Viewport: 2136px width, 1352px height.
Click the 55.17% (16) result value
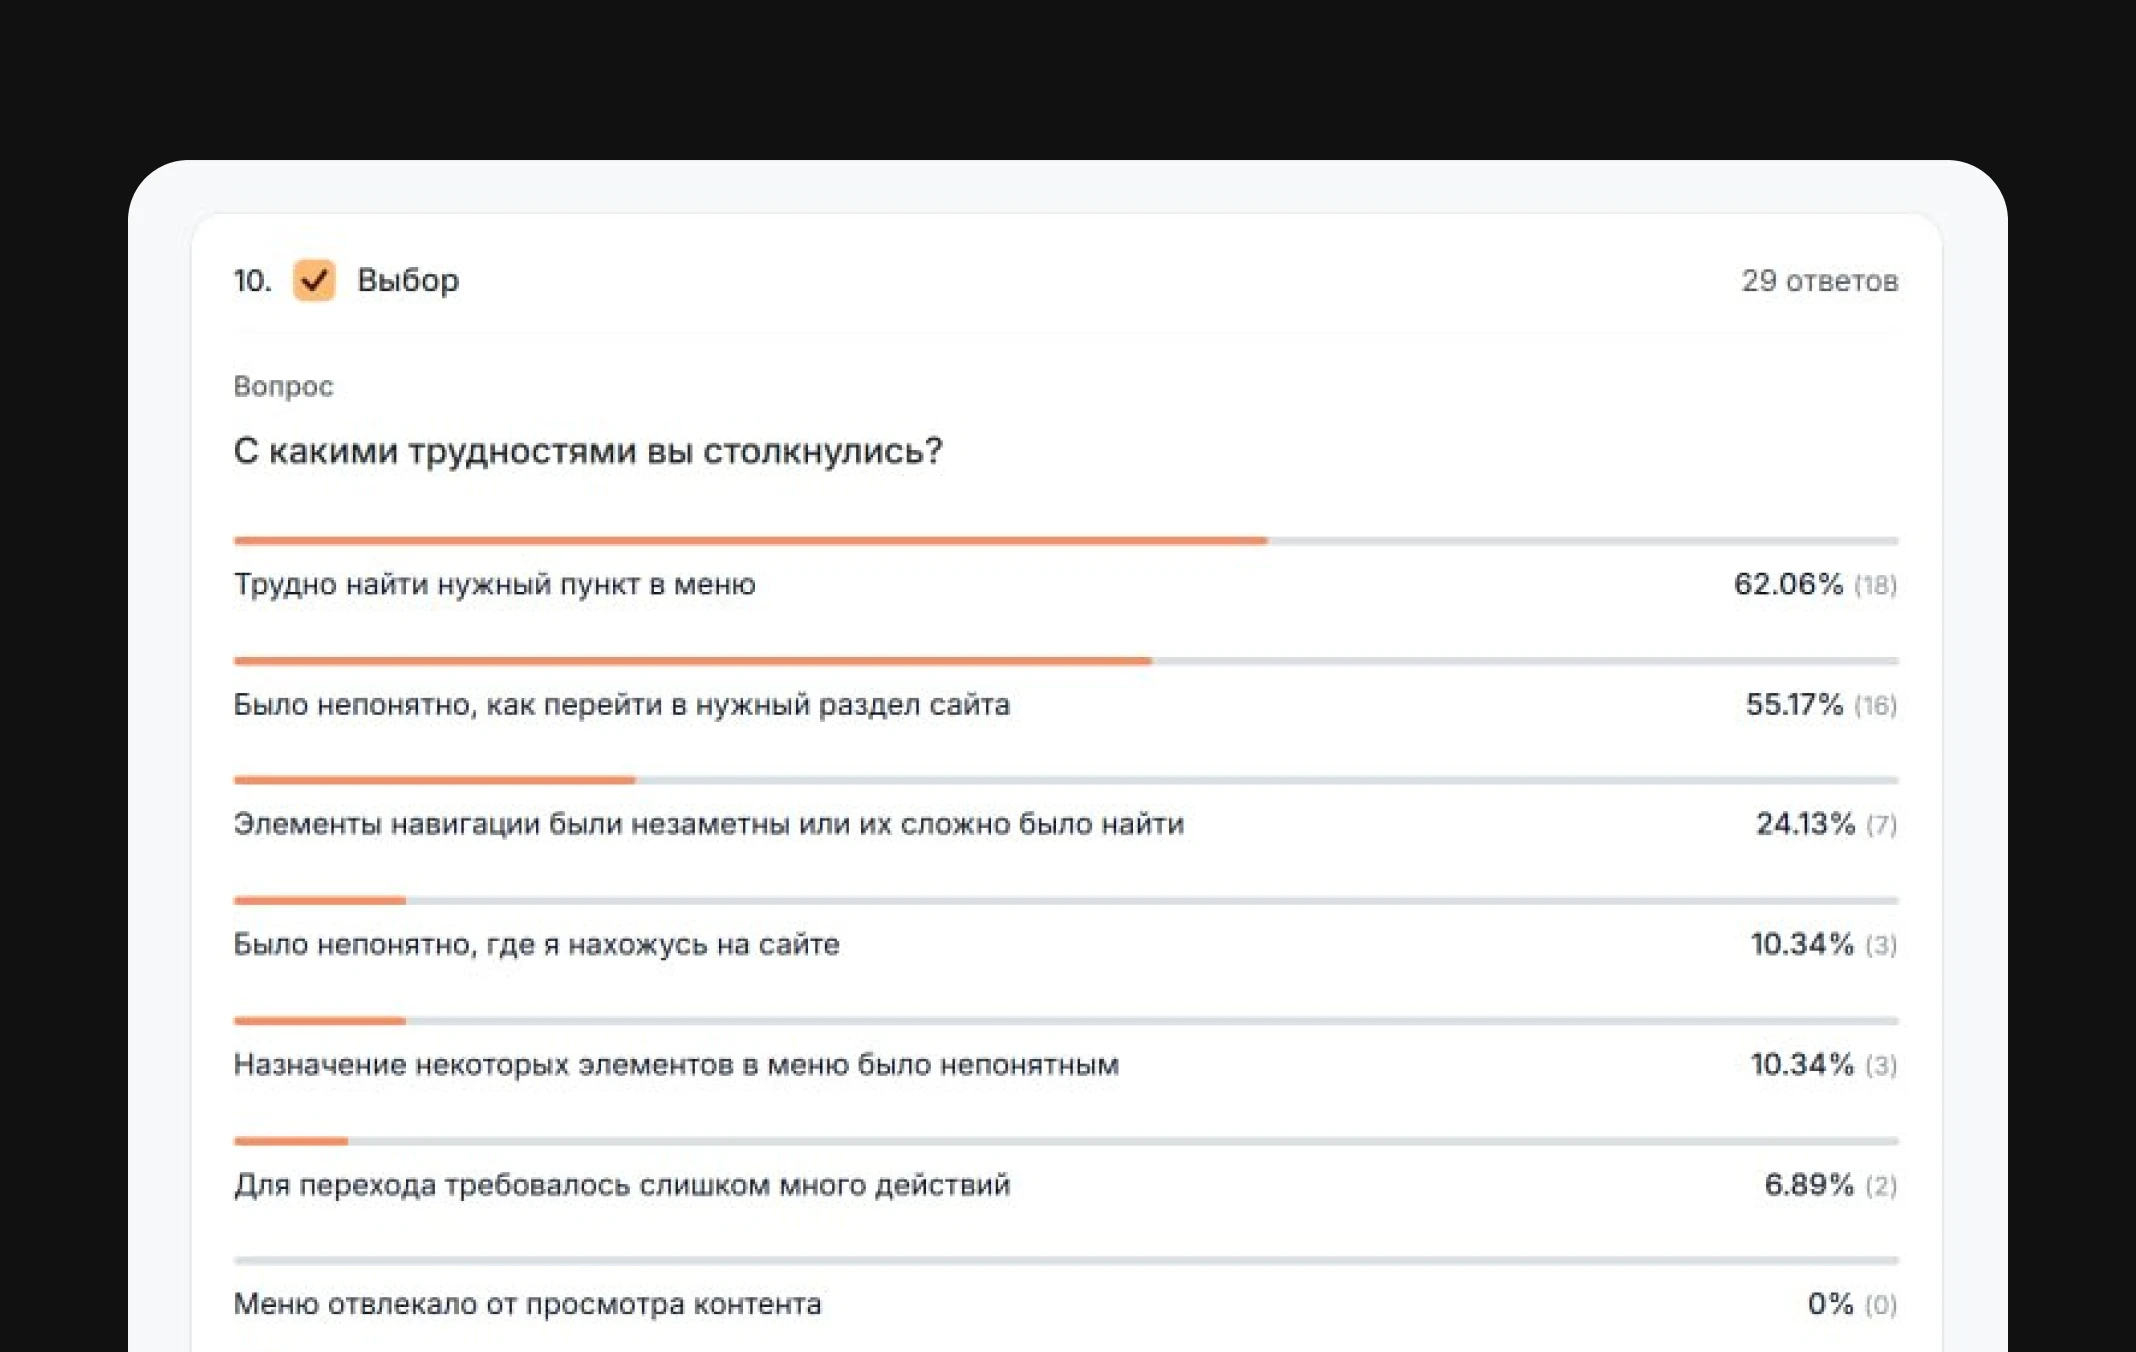pos(1821,705)
